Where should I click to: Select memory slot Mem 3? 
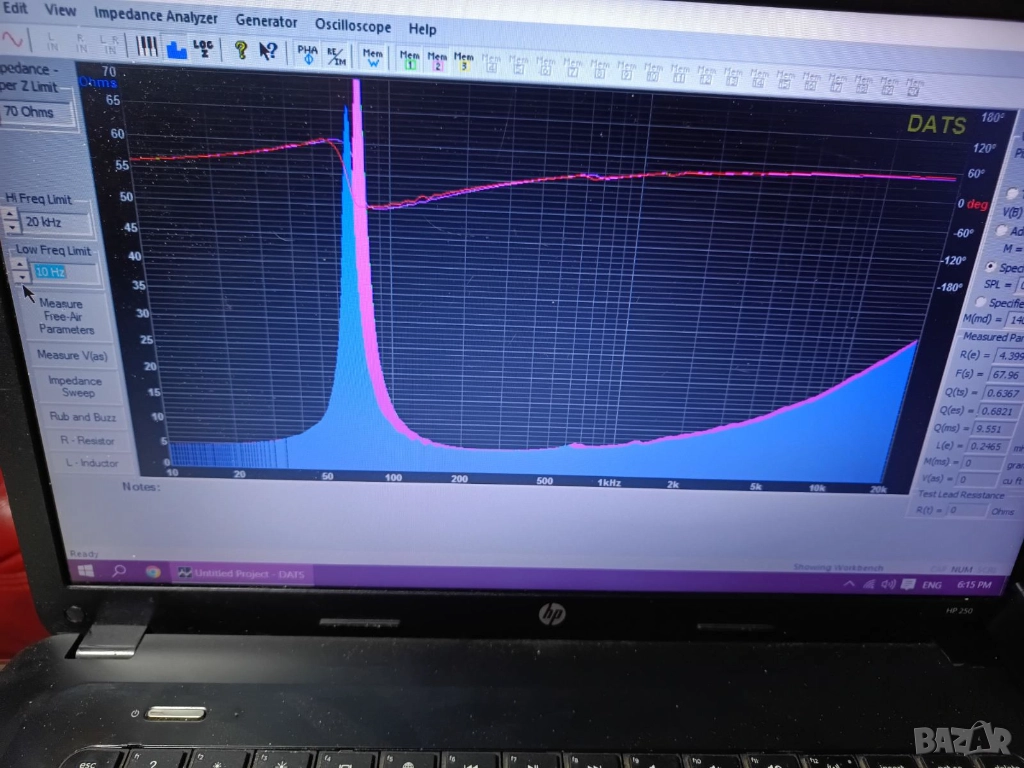(x=464, y=61)
